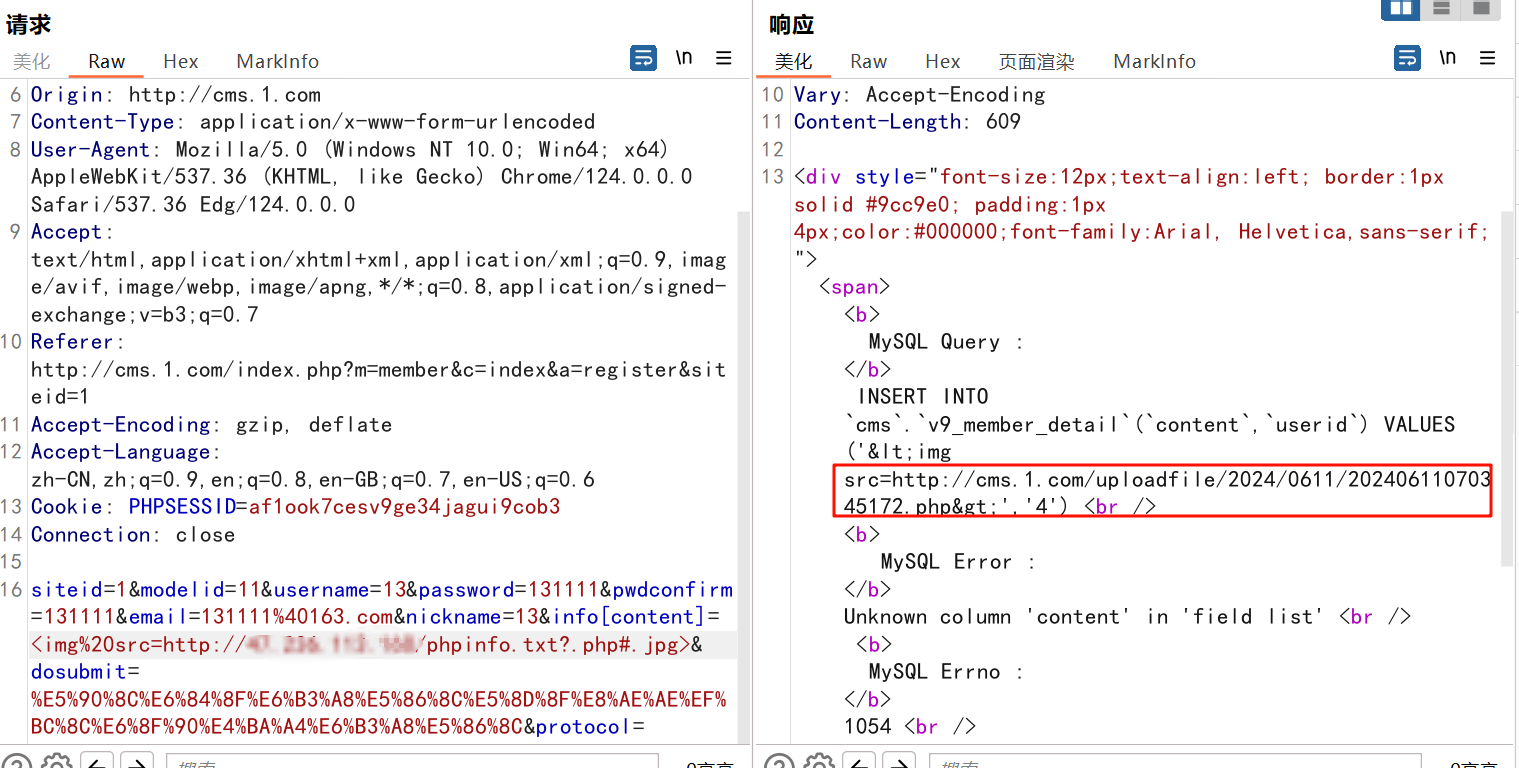The height and width of the screenshot is (768, 1519).
Task: Click the Referer header name in the request
Action: pyautogui.click(x=73, y=342)
